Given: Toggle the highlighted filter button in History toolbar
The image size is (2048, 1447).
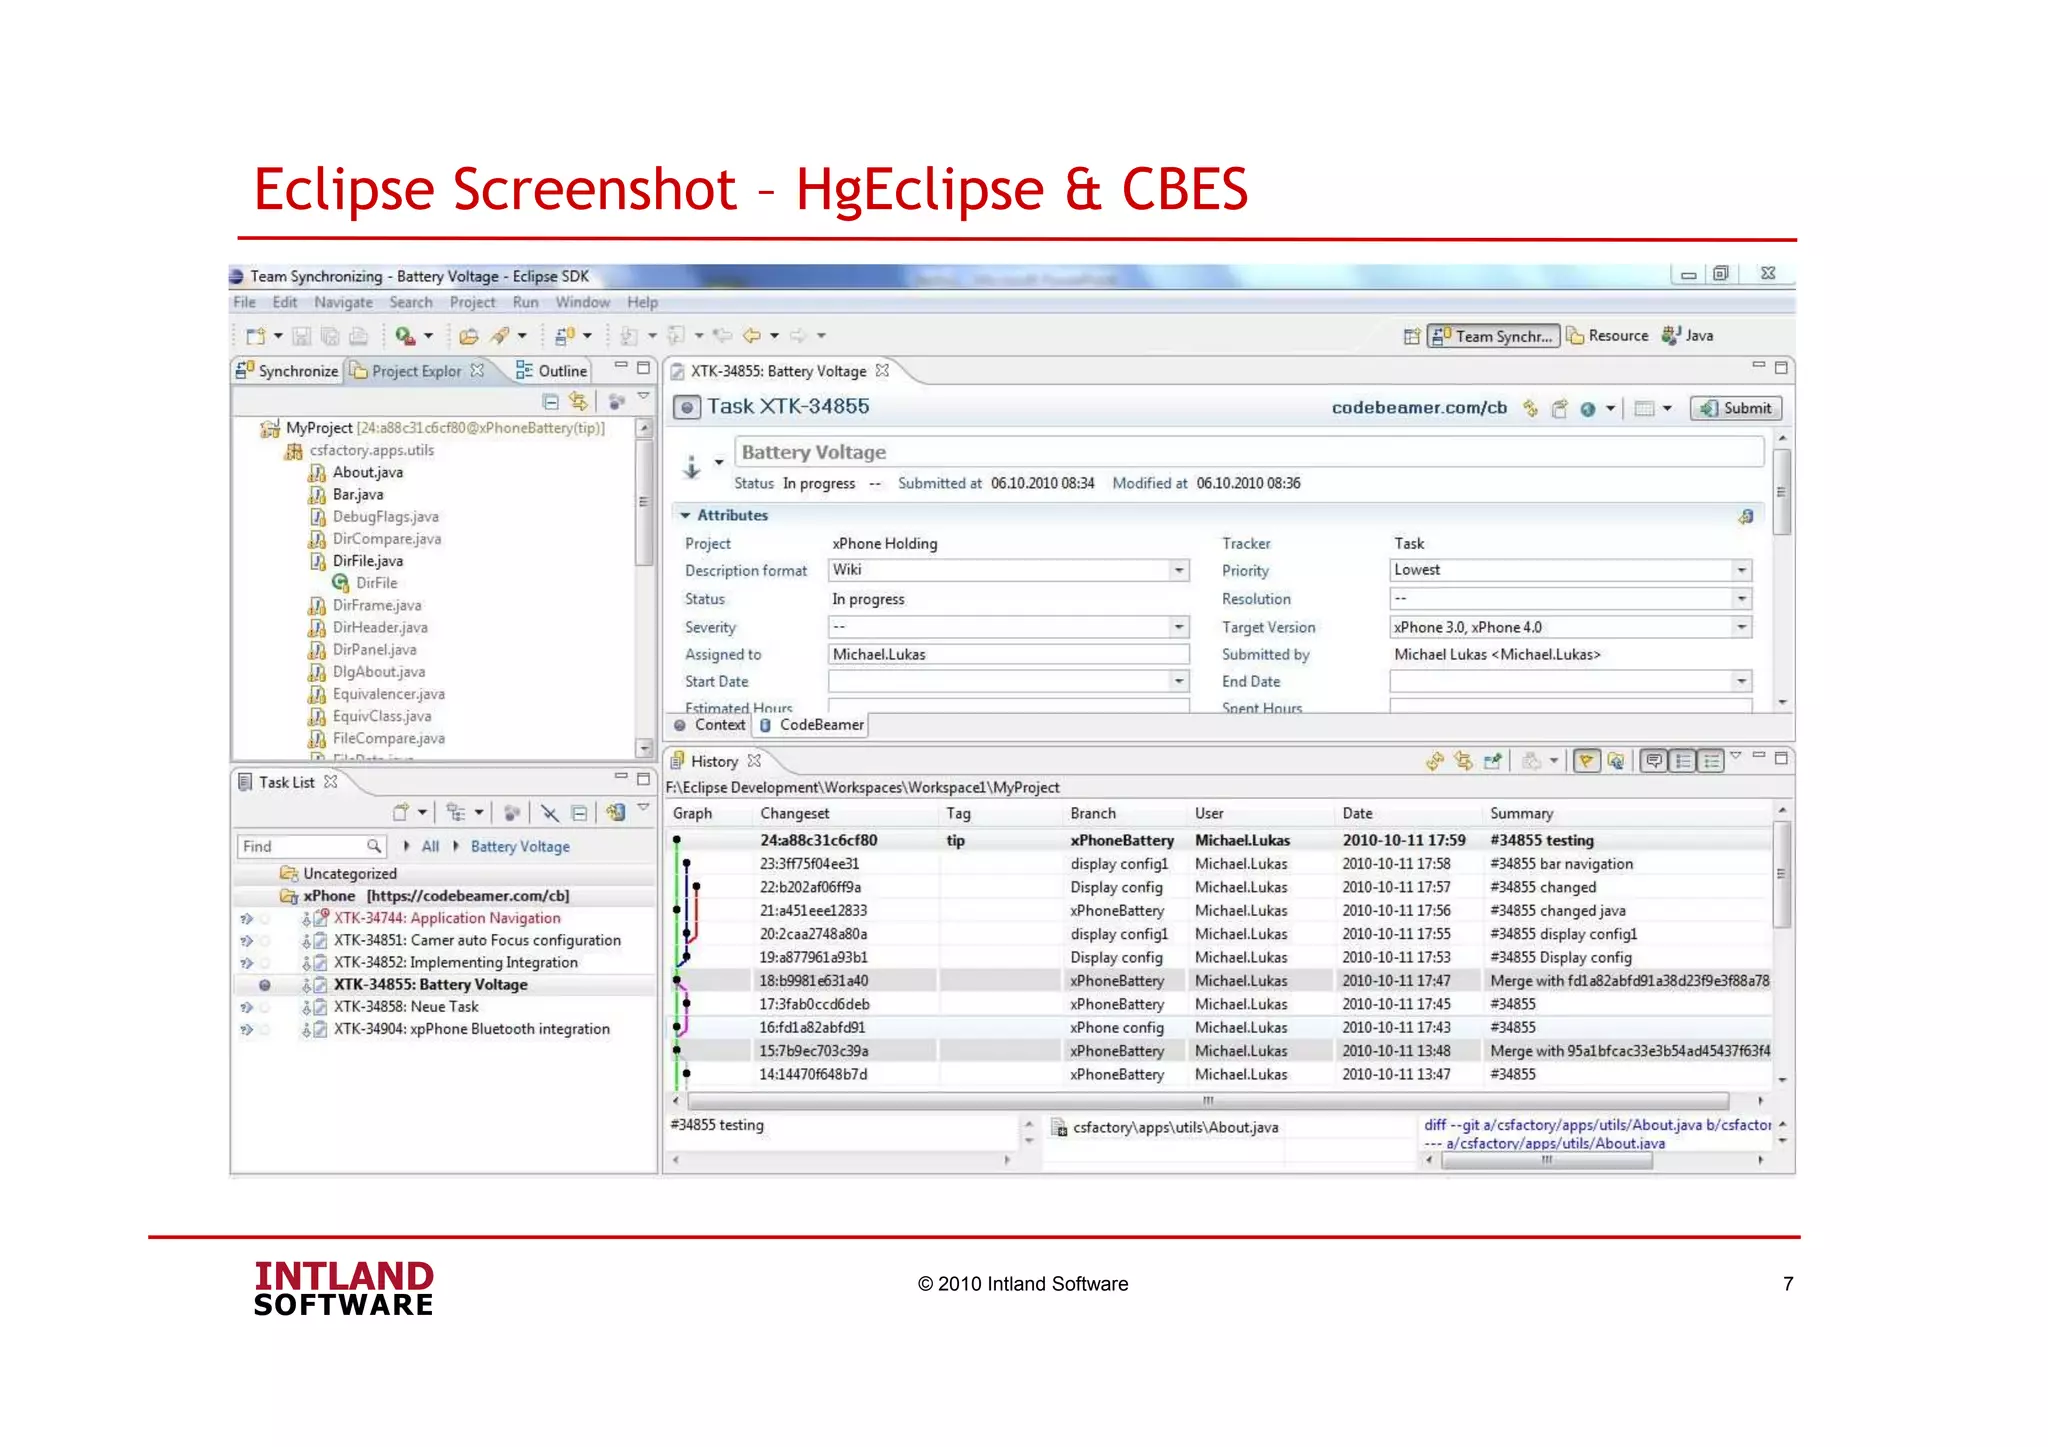Looking at the screenshot, I should tap(1587, 762).
